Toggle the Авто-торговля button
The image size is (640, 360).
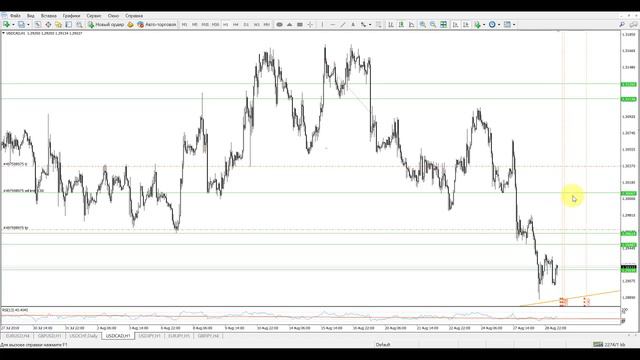pos(157,24)
